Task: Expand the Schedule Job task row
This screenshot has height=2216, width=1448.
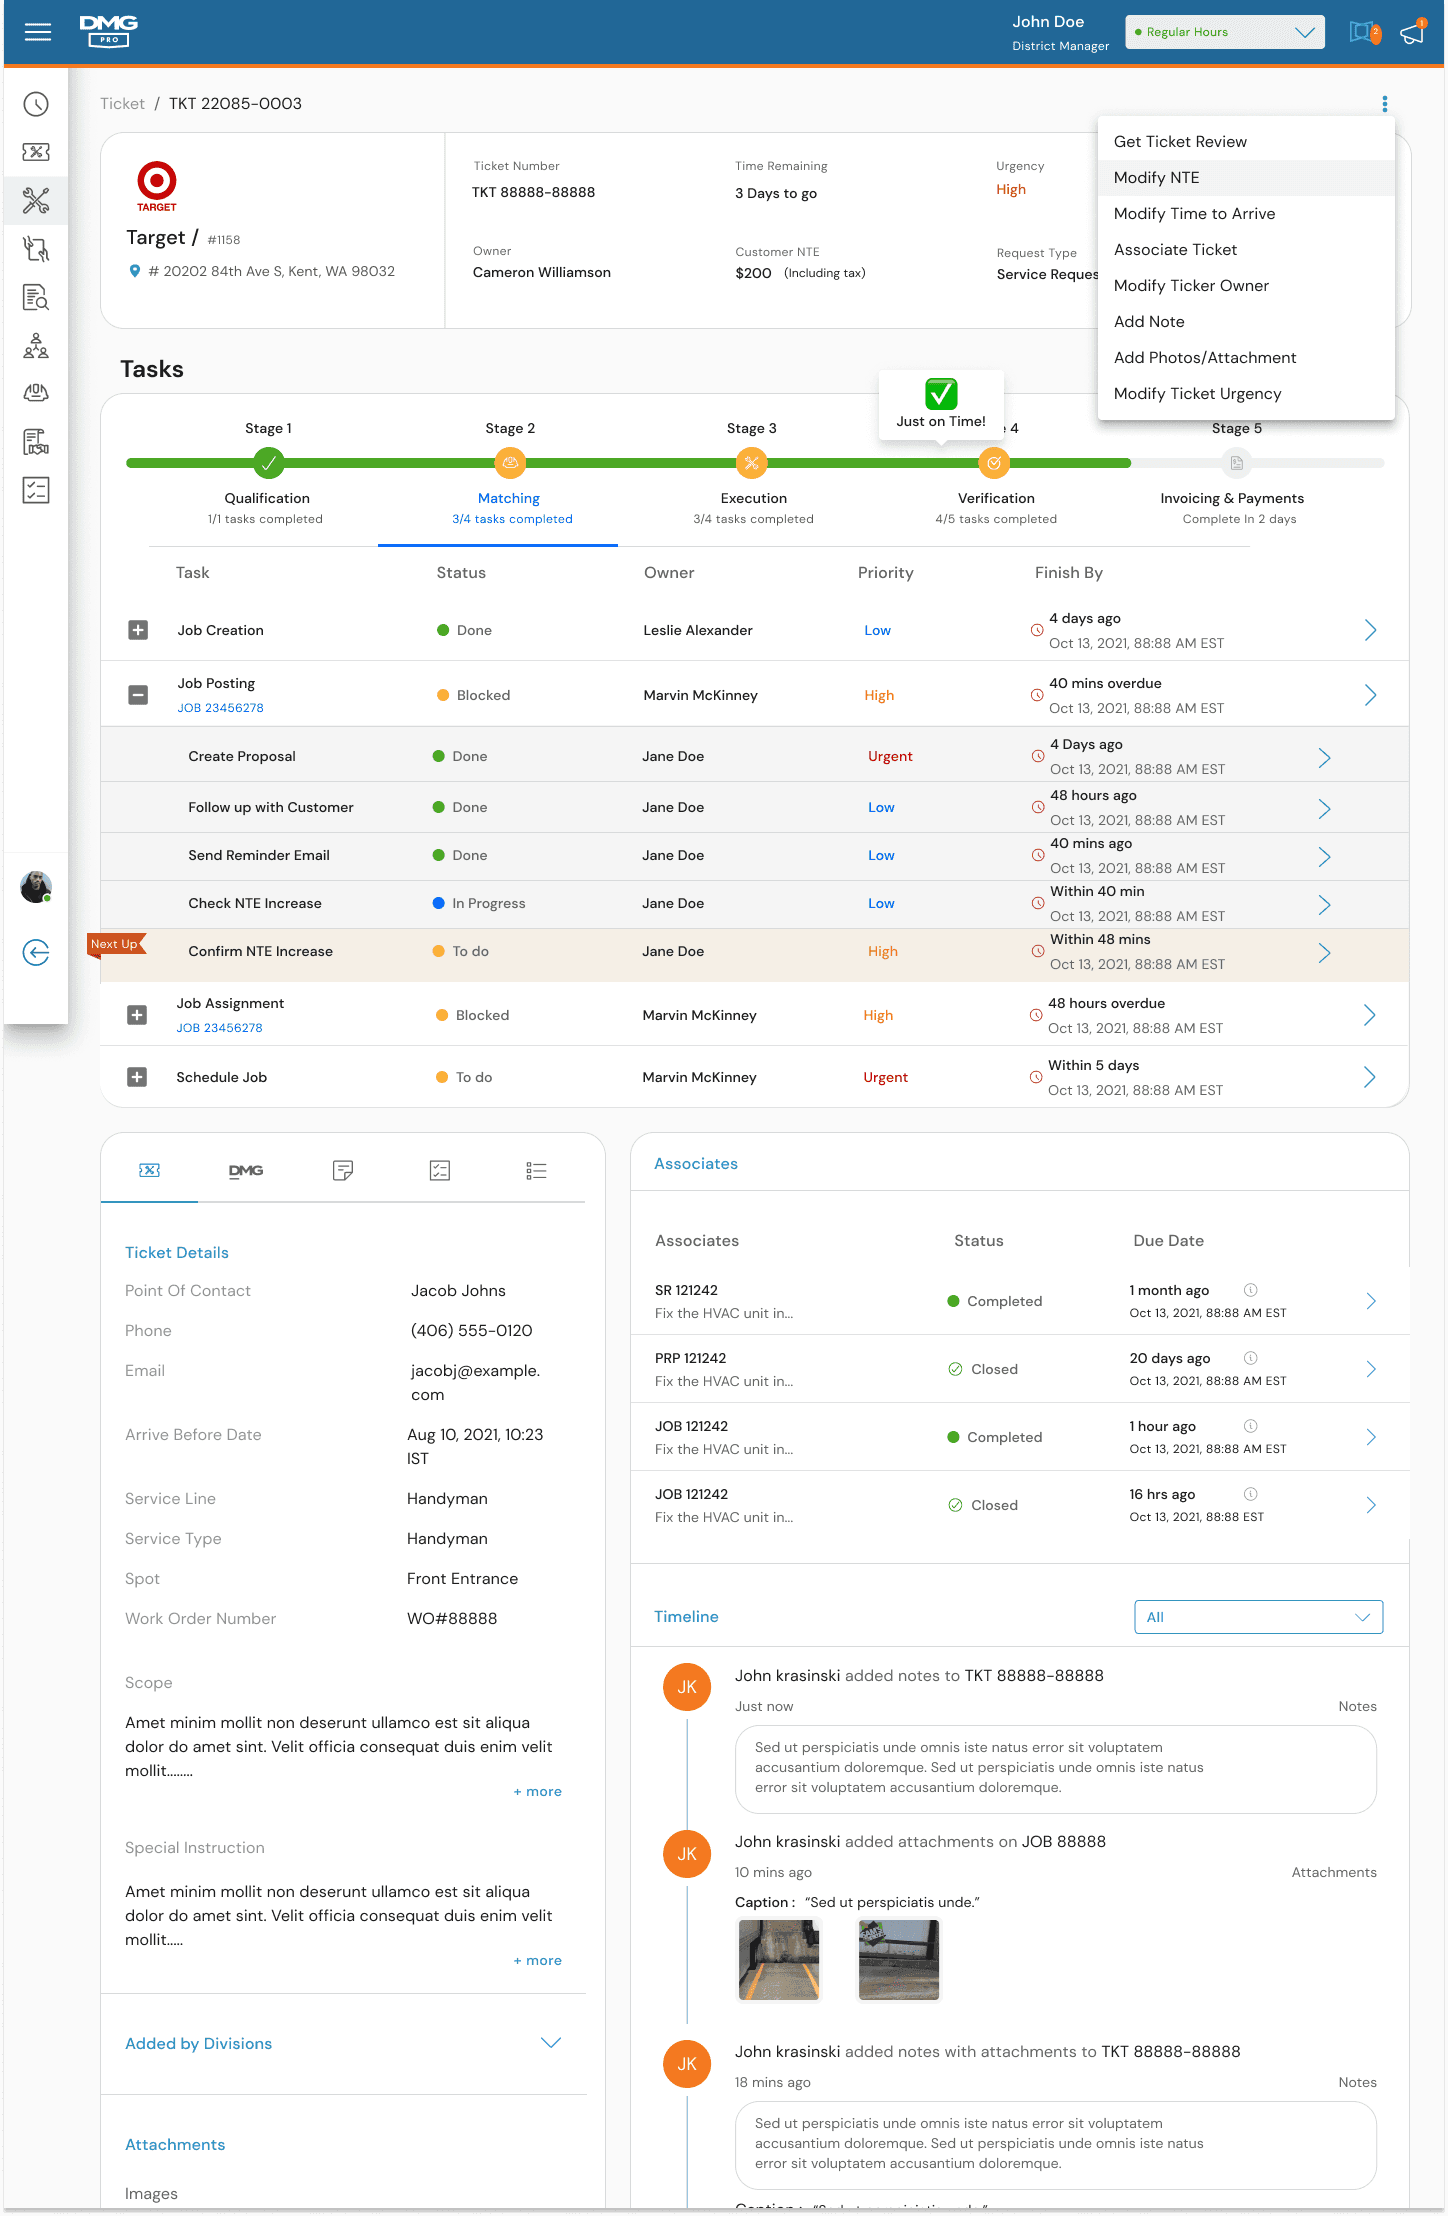Action: pos(138,1077)
